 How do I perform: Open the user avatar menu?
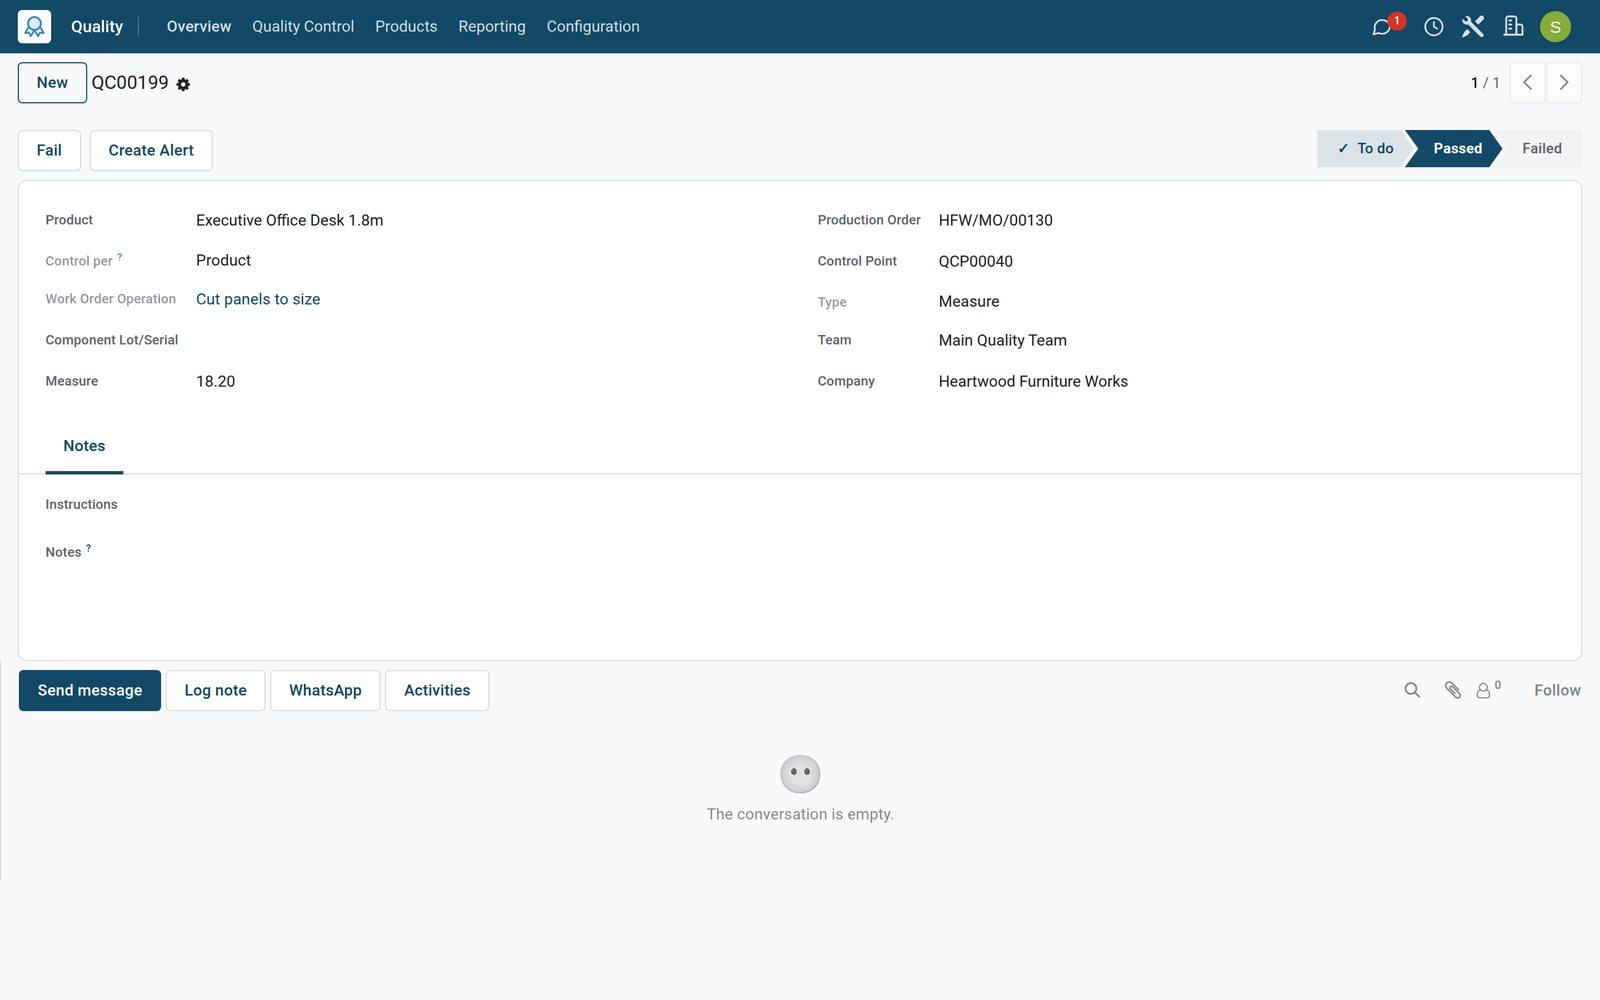(x=1555, y=26)
